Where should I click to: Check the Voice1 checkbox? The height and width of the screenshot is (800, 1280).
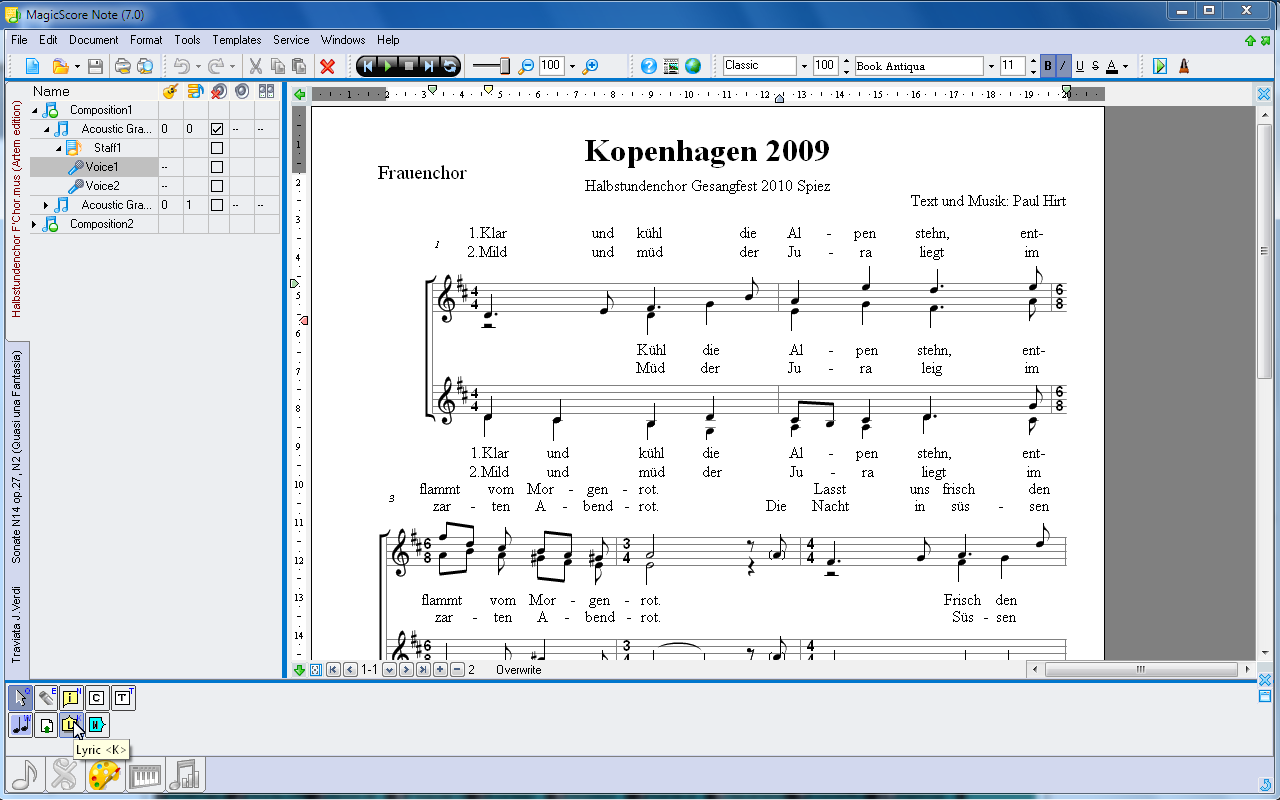click(217, 167)
